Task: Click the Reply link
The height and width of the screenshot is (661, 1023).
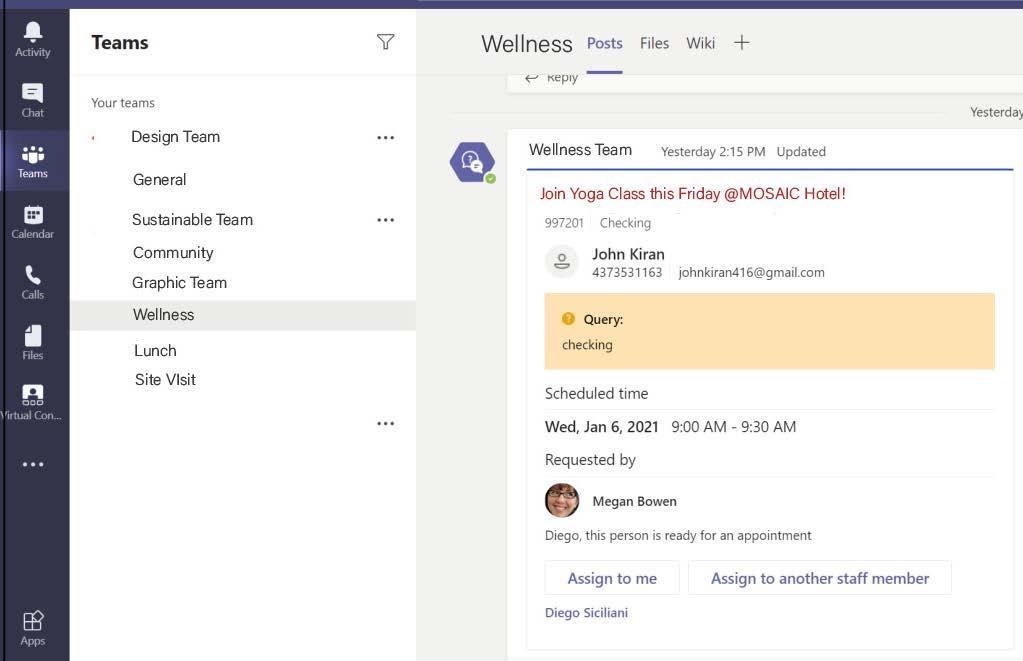Action: click(562, 78)
